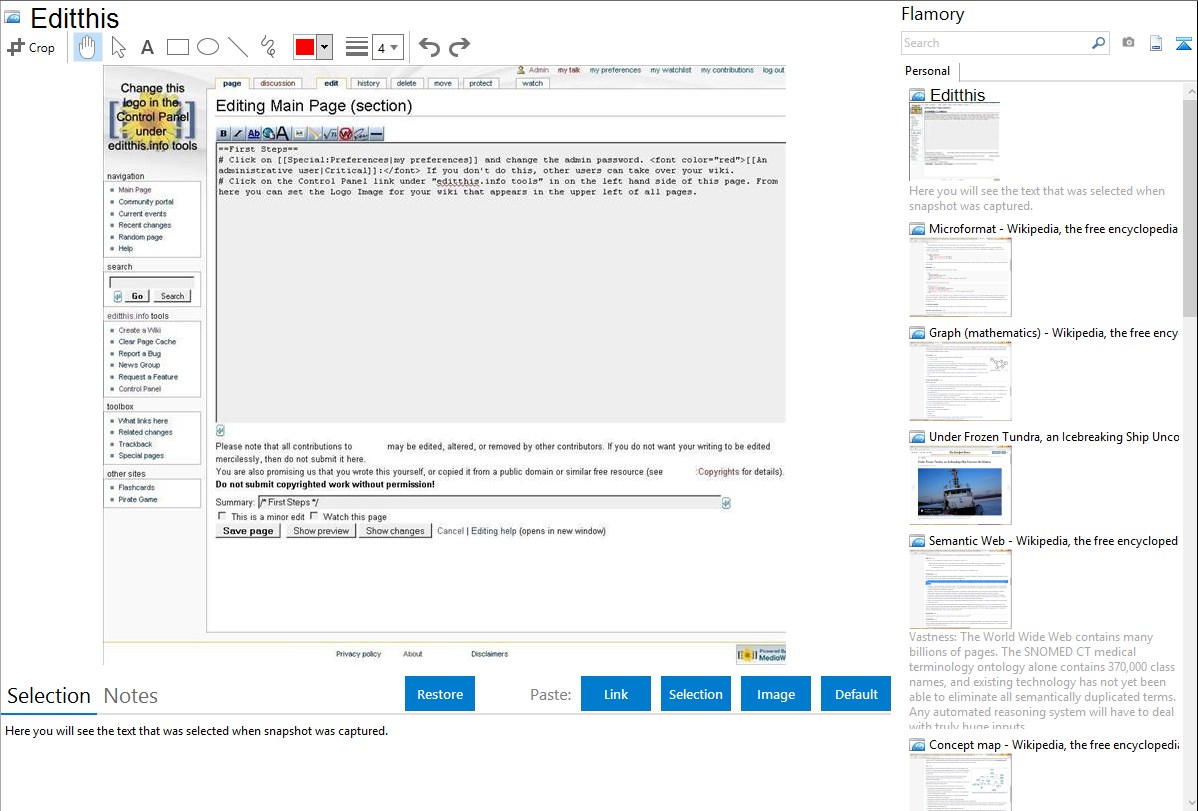Click the Show preview button
Screen dimensions: 1198x811
(321, 531)
